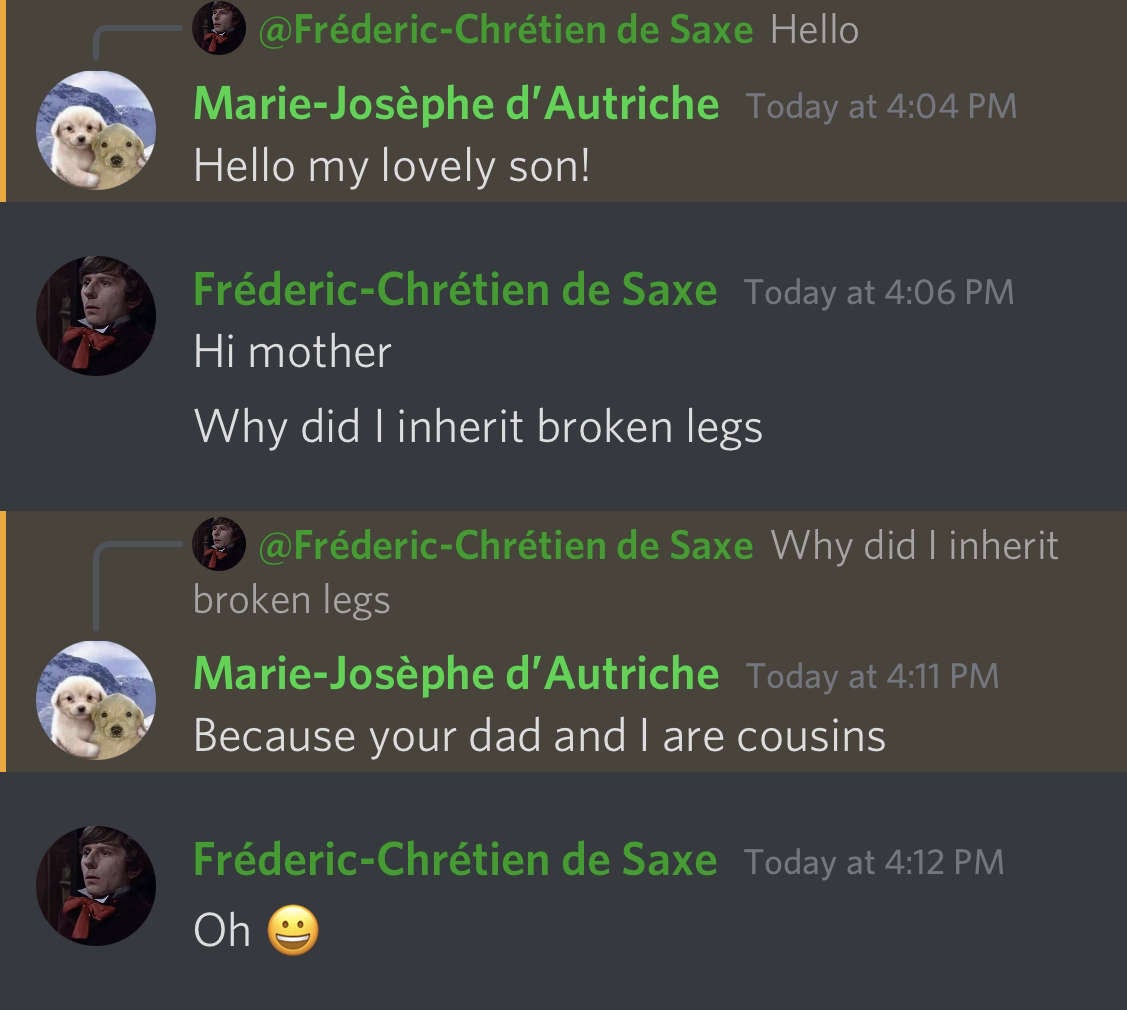The height and width of the screenshot is (1010, 1127).
Task: Jump to the replied "Hello" message preview
Action: click(814, 30)
